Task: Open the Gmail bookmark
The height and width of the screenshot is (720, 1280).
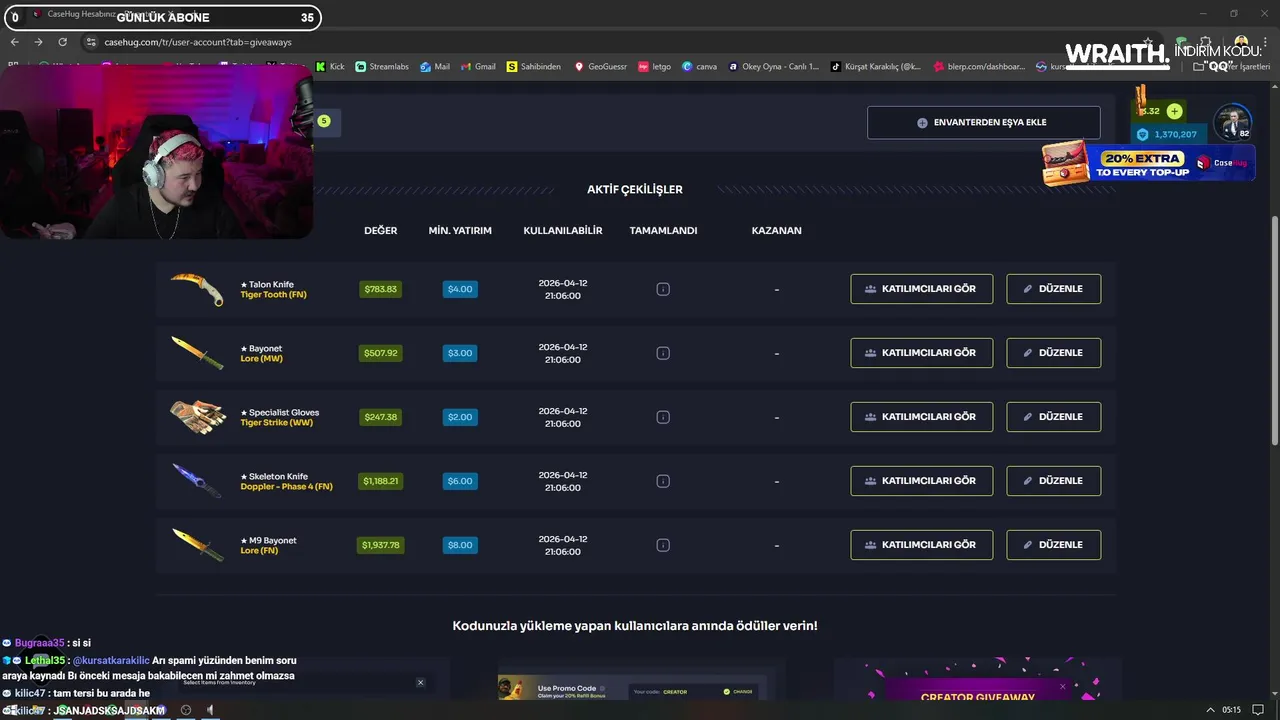Action: click(x=477, y=66)
